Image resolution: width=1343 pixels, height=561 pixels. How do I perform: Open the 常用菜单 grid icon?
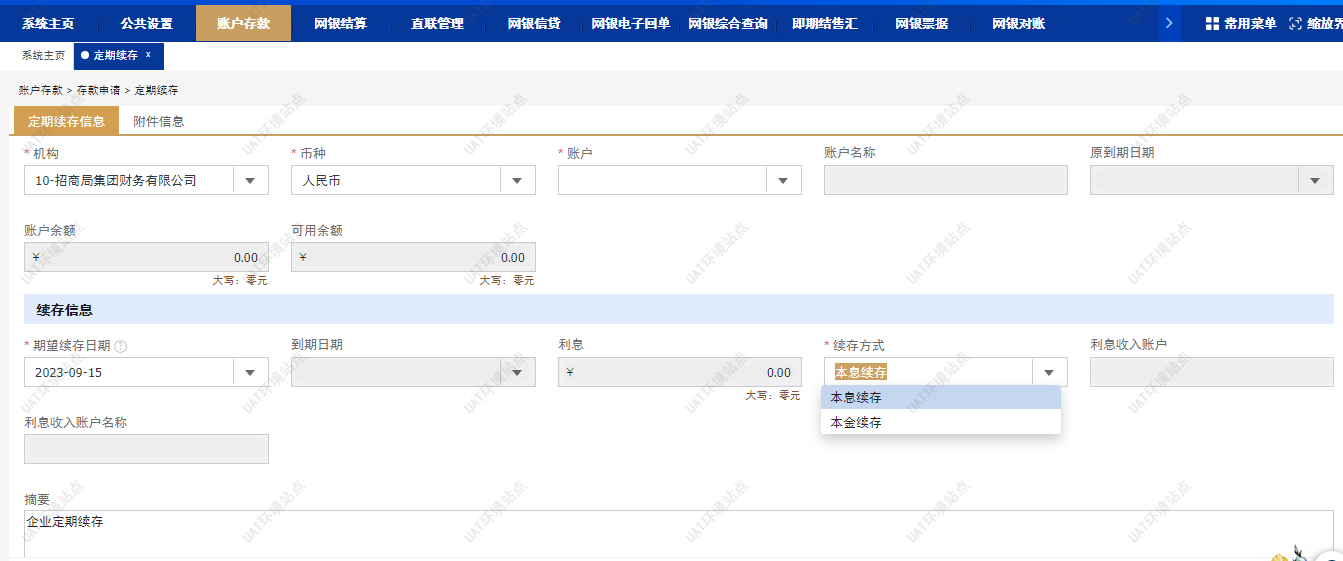point(1211,23)
